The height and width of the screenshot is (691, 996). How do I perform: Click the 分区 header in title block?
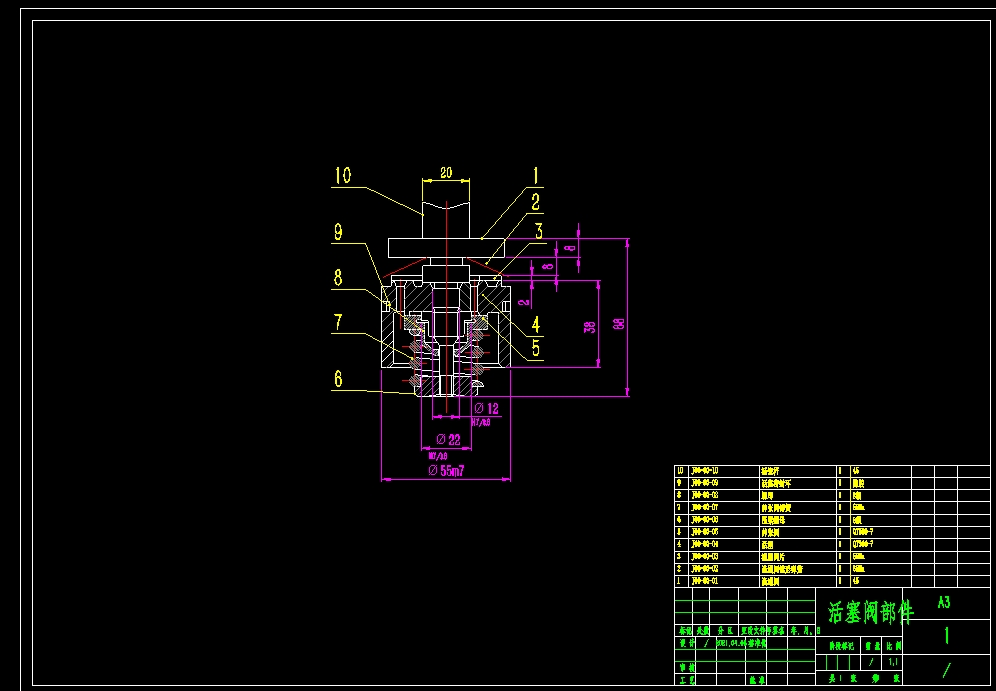[725, 631]
